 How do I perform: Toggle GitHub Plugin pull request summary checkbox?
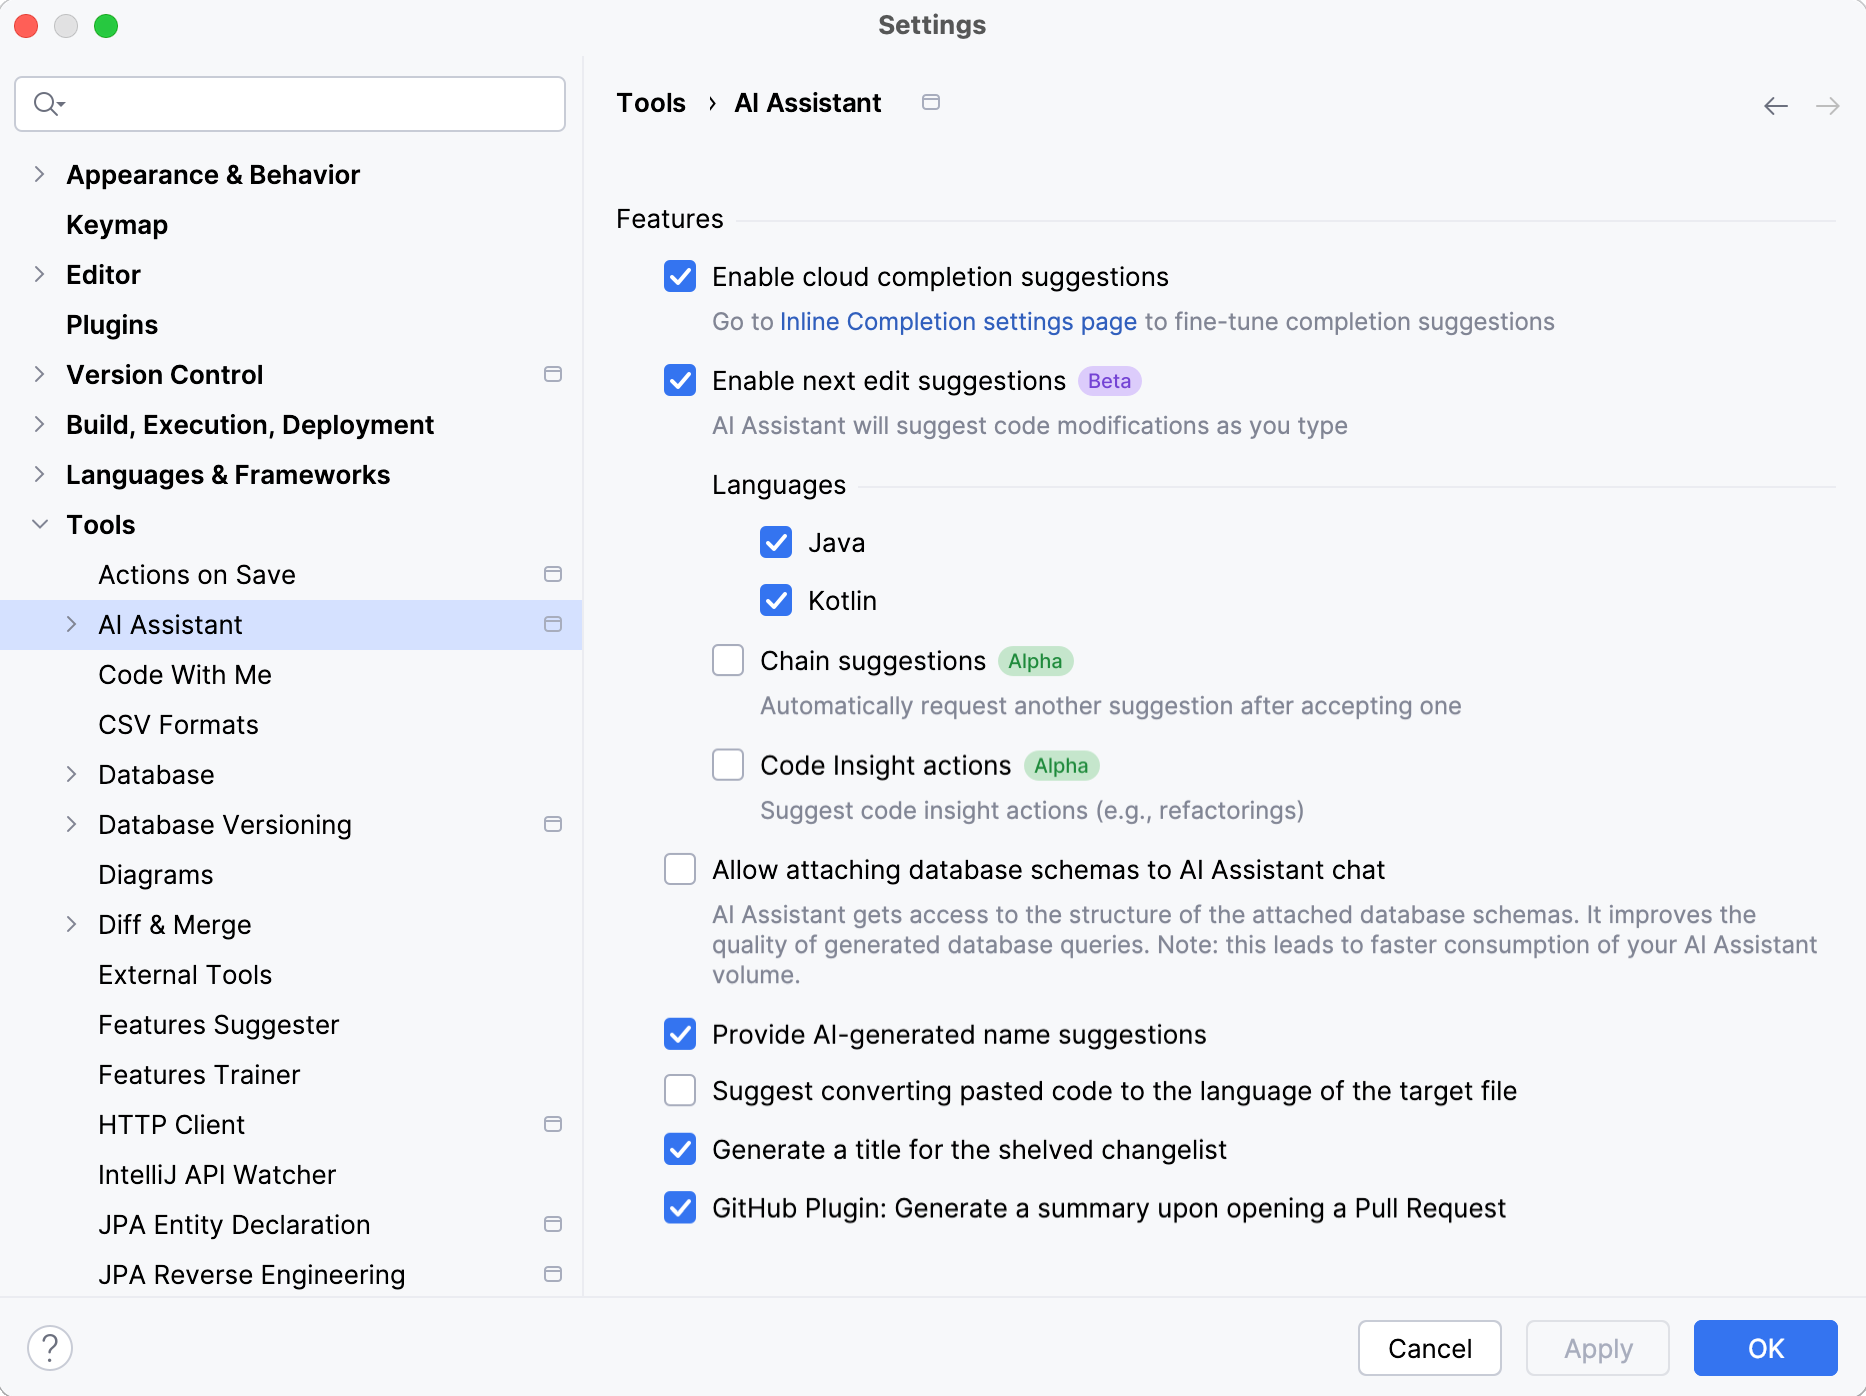[x=680, y=1208]
